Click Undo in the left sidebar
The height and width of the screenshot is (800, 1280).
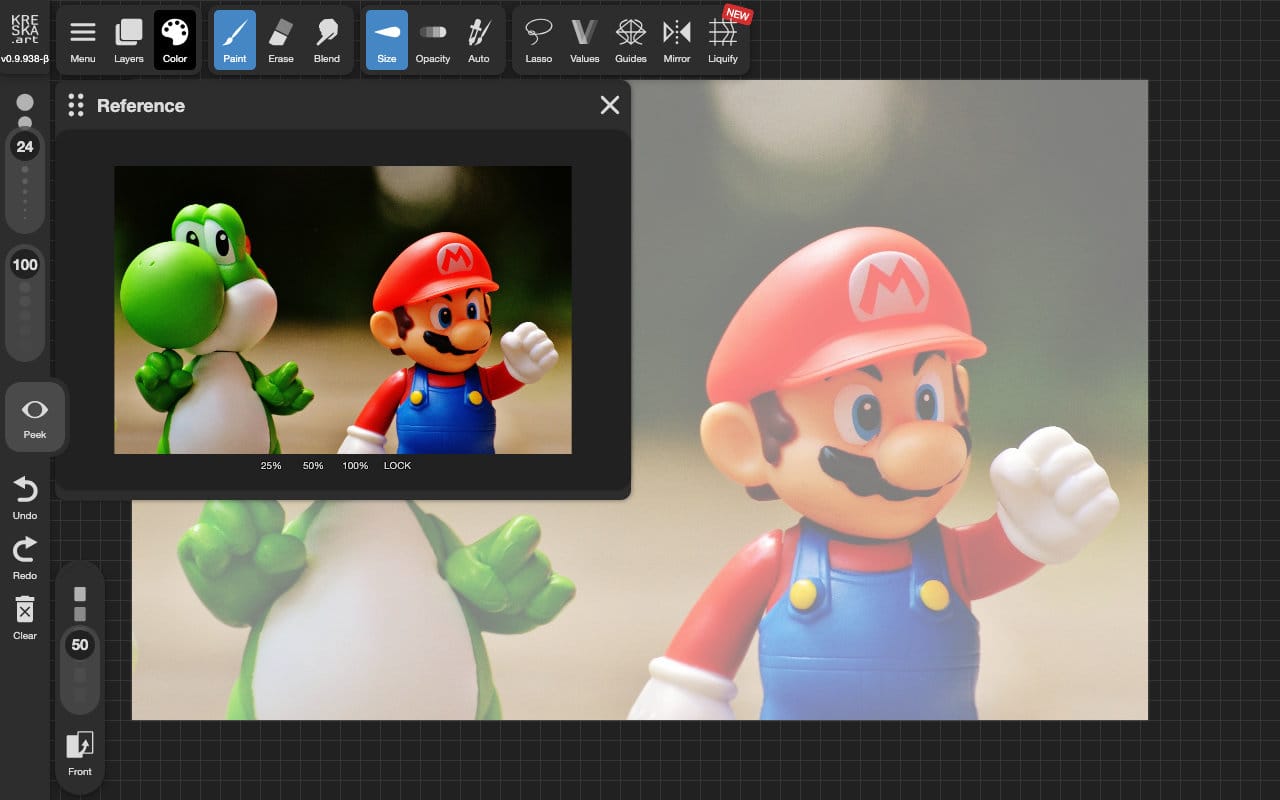pos(22,496)
